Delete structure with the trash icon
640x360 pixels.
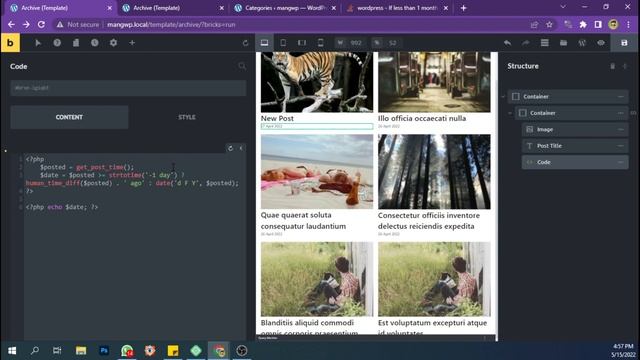(612, 66)
